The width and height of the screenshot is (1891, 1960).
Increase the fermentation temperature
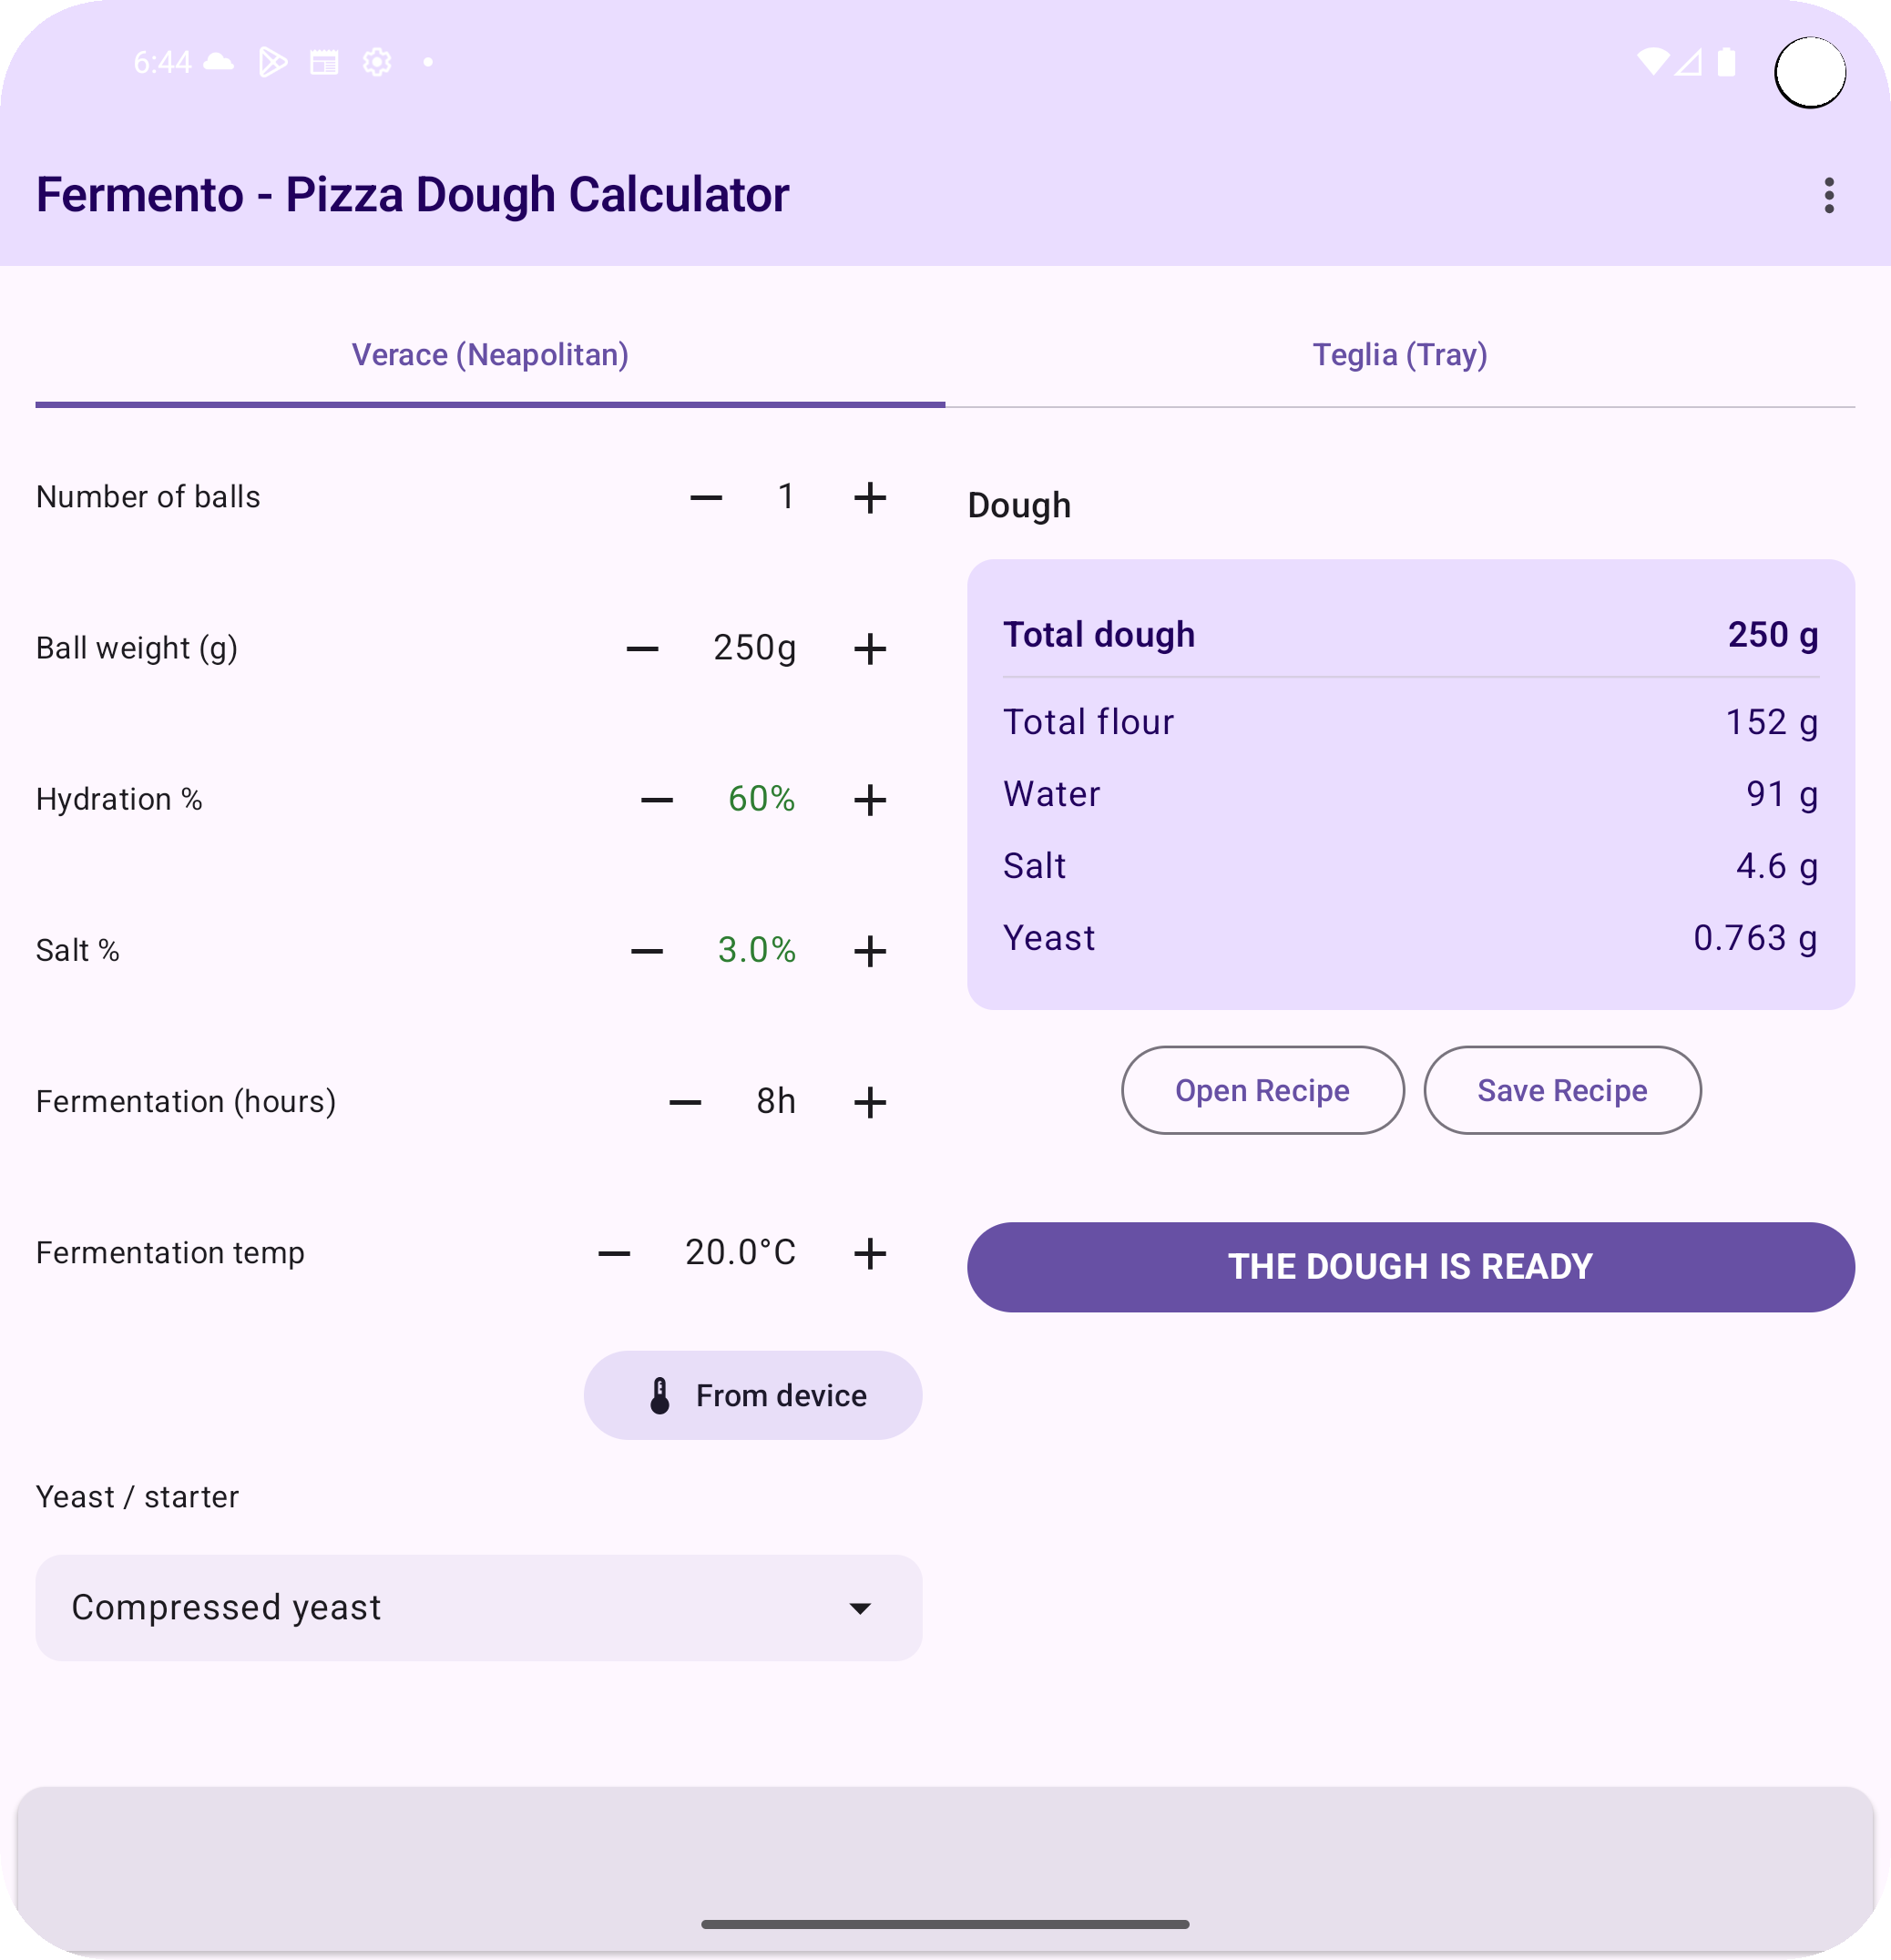click(x=869, y=1252)
